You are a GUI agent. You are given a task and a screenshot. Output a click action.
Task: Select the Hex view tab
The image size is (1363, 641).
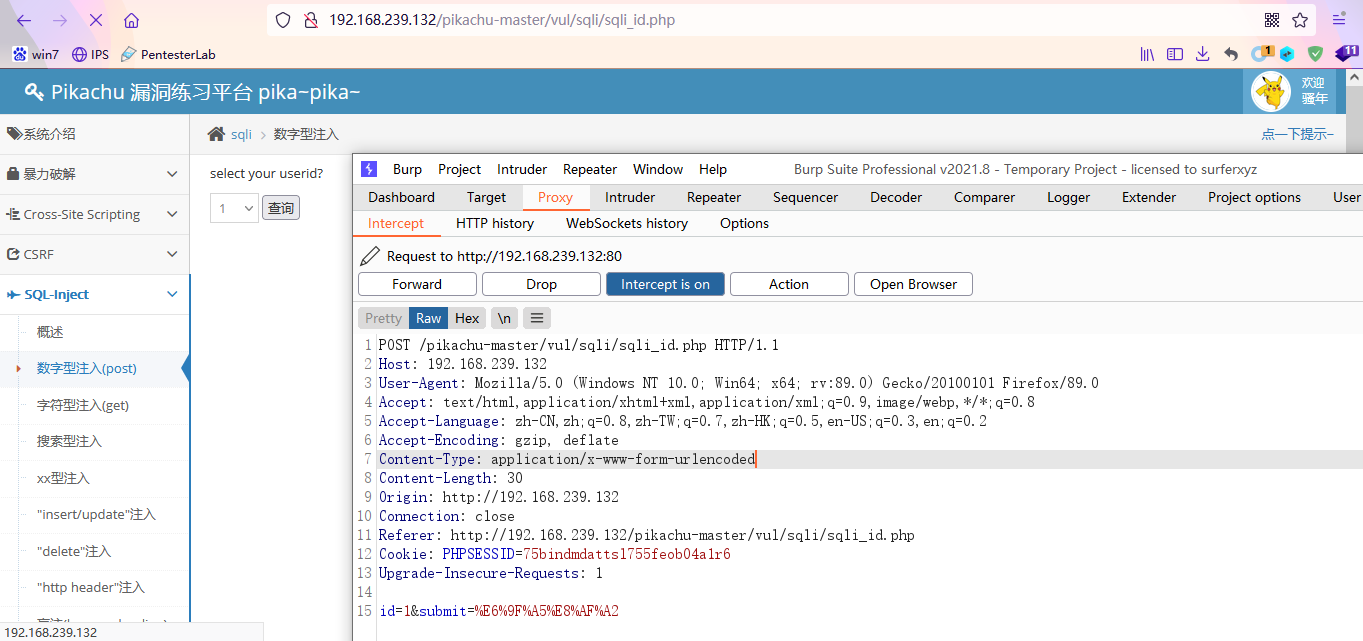tap(467, 318)
